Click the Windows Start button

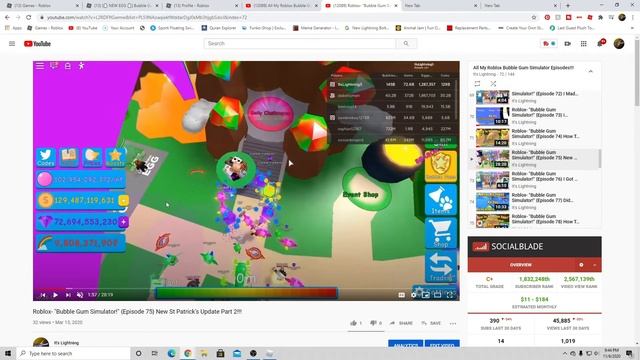click(x=8, y=353)
